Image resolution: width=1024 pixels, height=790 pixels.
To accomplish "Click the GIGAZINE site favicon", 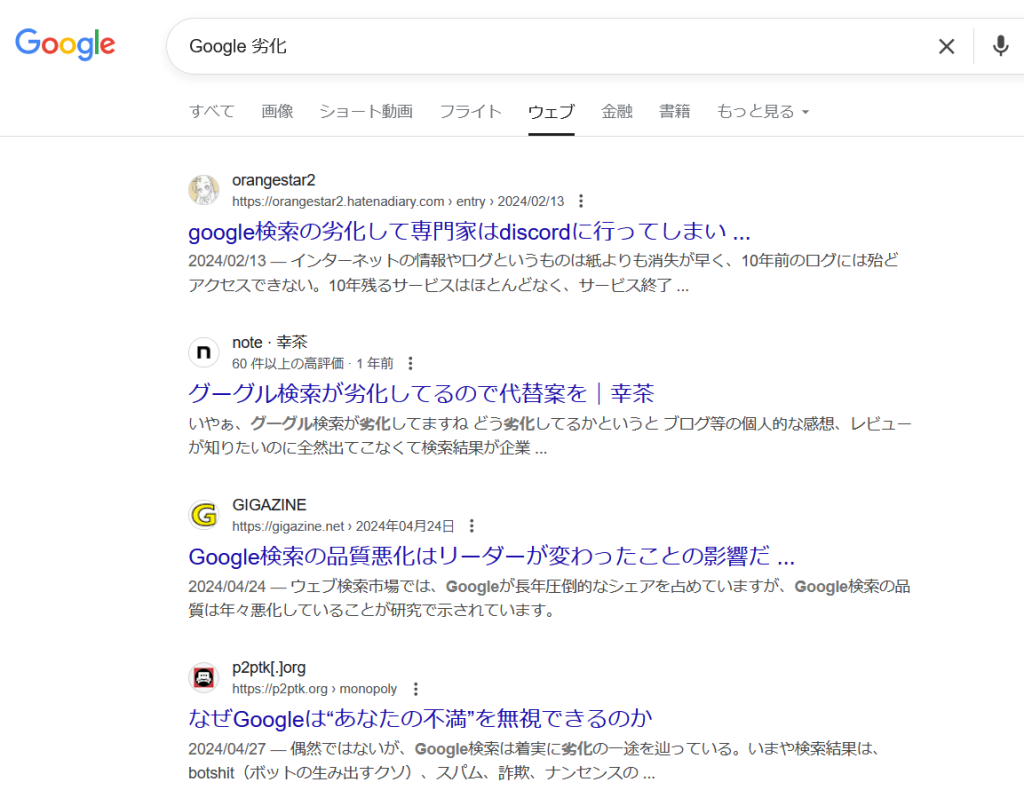I will 204,515.
